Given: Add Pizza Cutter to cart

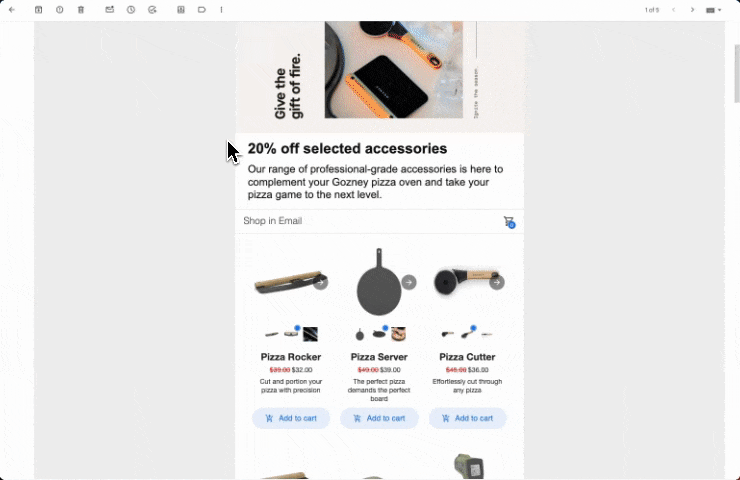Looking at the screenshot, I should (467, 418).
